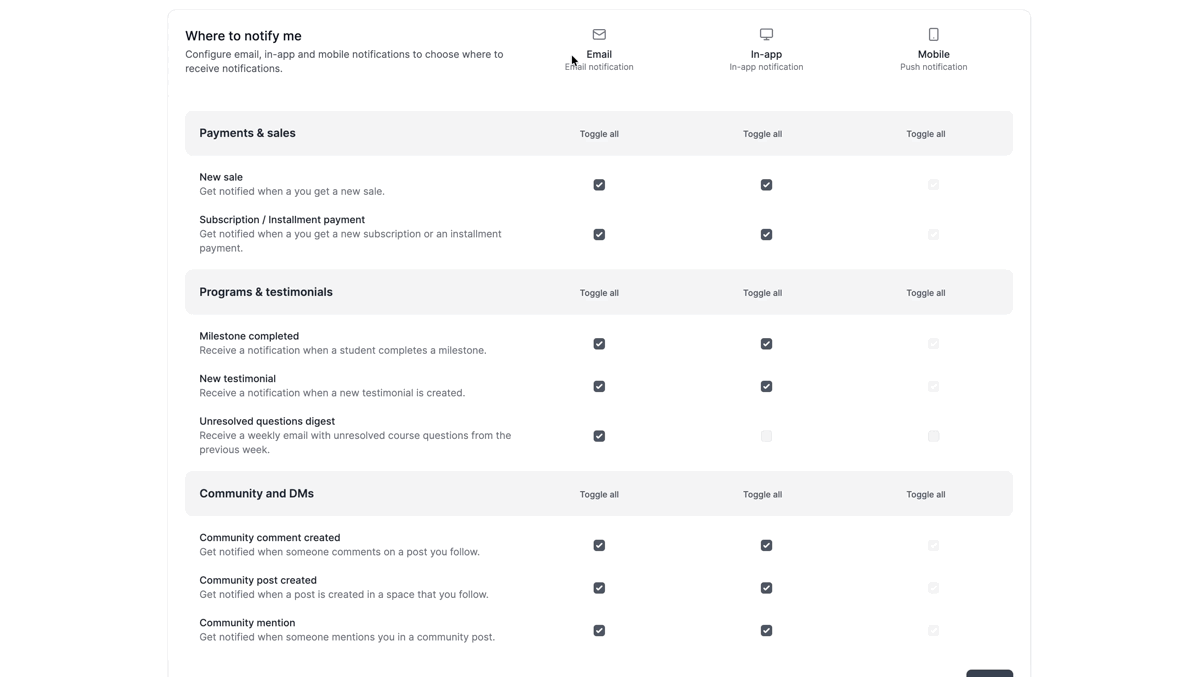Screen dimensions: 1200x677
Task: Click the In-app monitor icon
Action: (766, 34)
